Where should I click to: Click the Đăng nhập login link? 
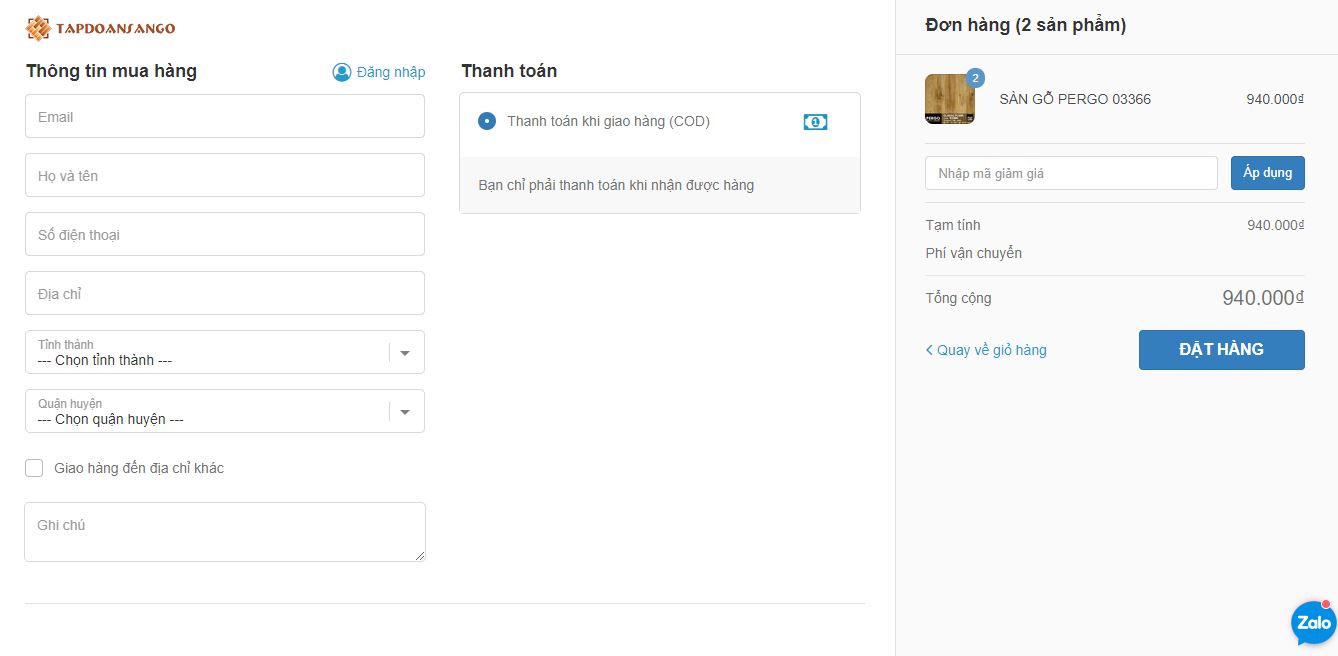(x=391, y=72)
